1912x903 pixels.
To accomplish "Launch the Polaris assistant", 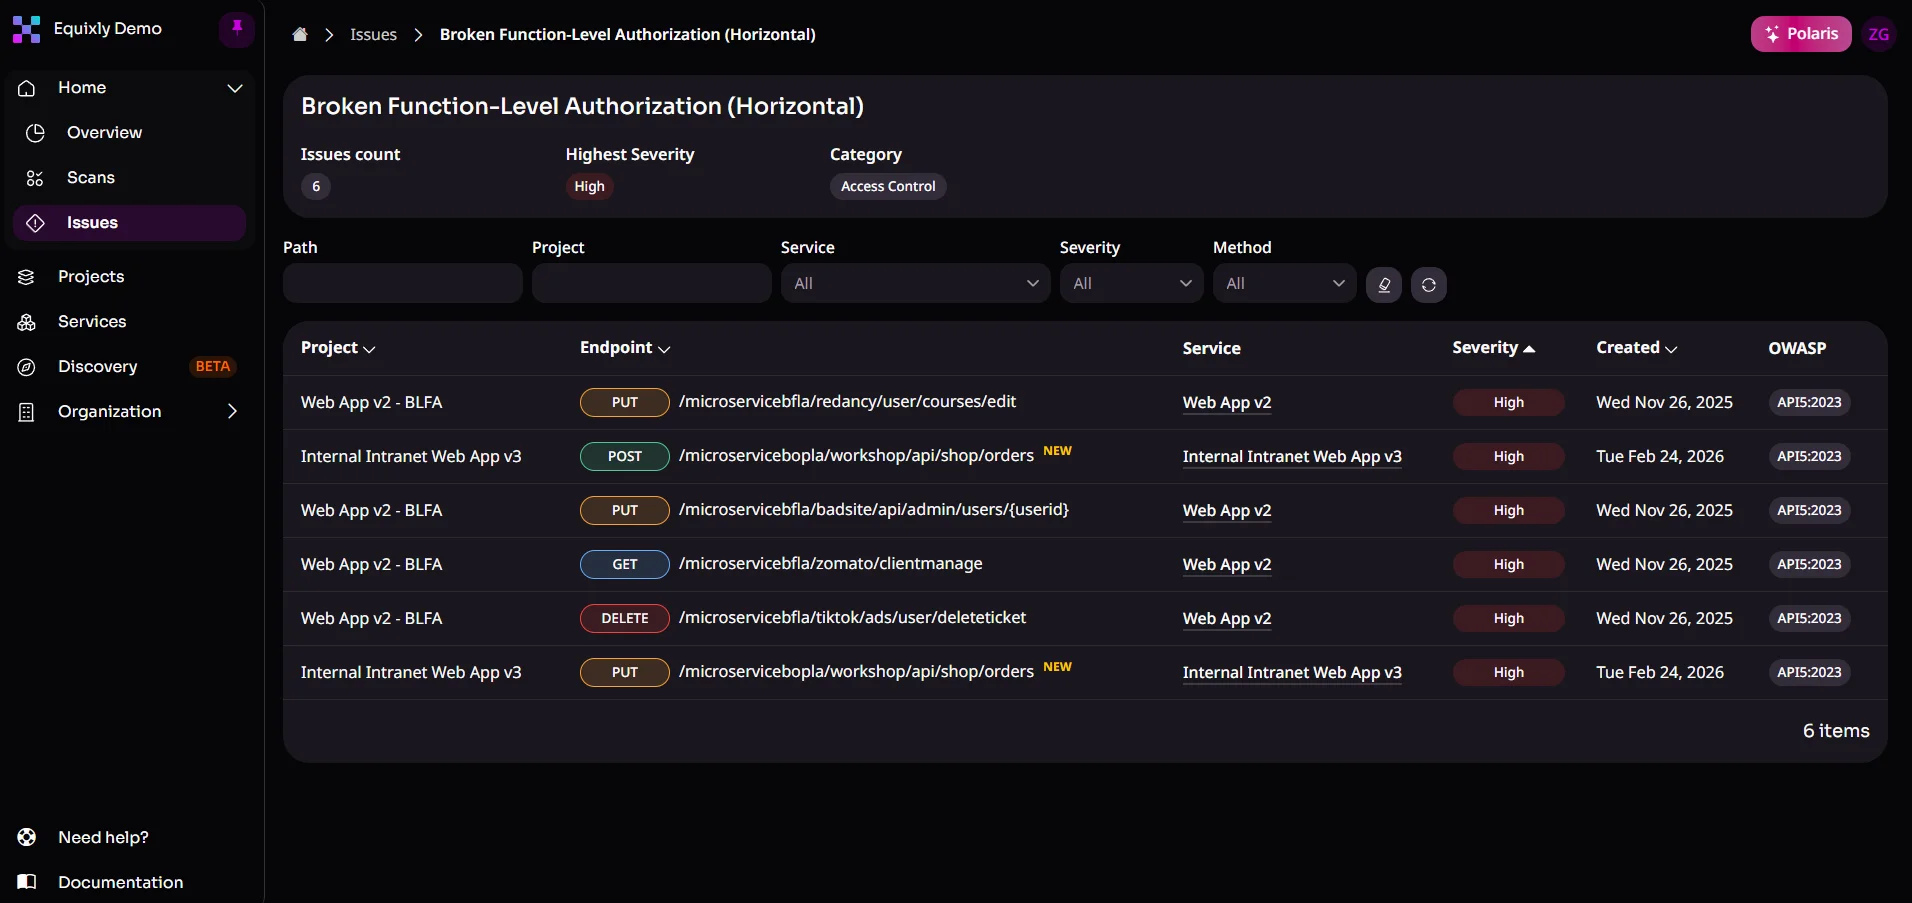I will pos(1802,34).
